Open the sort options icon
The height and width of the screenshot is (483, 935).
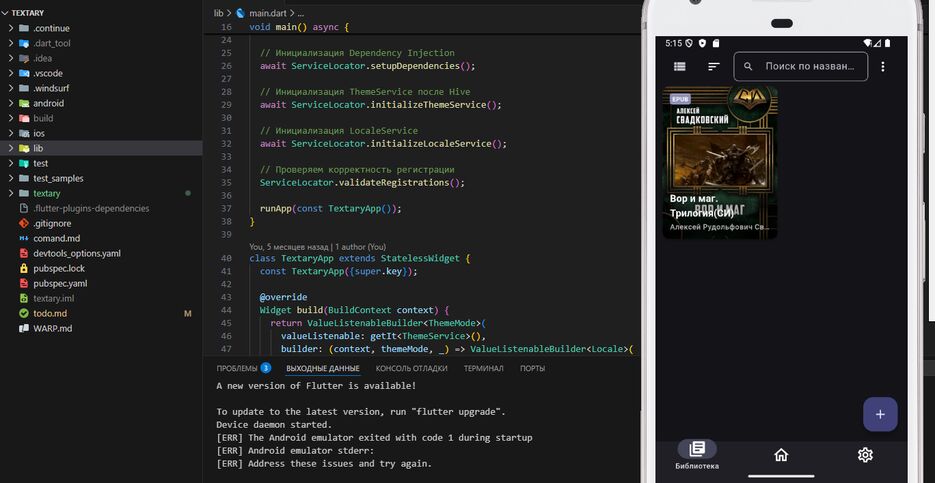(713, 67)
